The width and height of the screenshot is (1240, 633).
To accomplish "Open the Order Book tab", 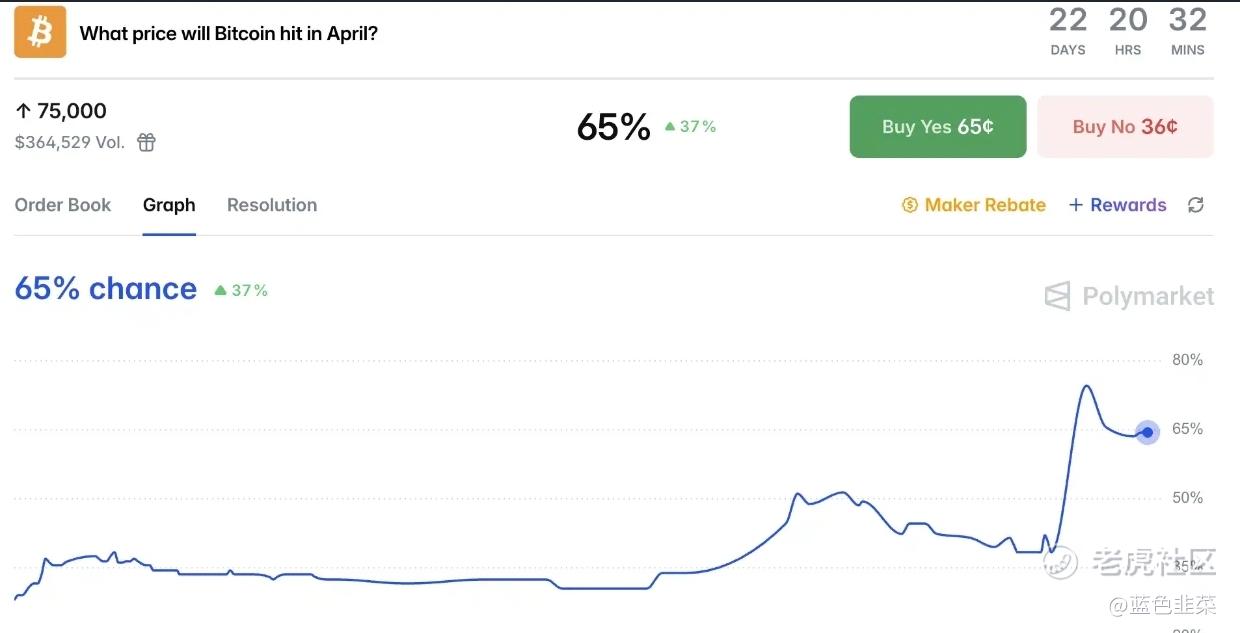I will pos(63,205).
